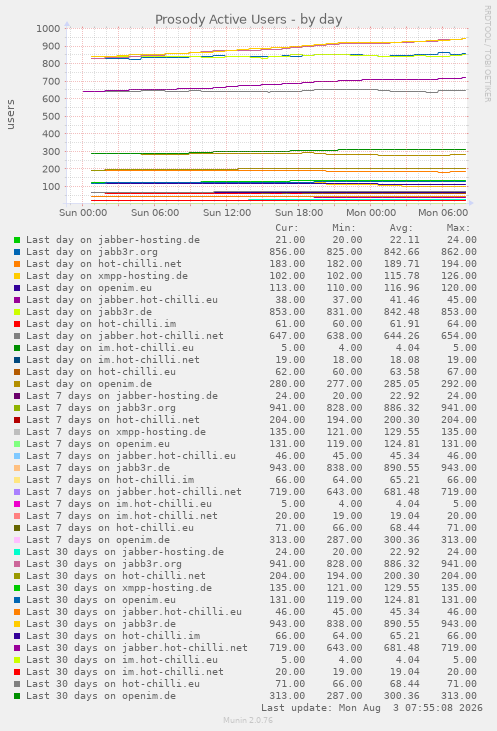Click legend label 'Last day on xmpp-hosting.de'

107,276
